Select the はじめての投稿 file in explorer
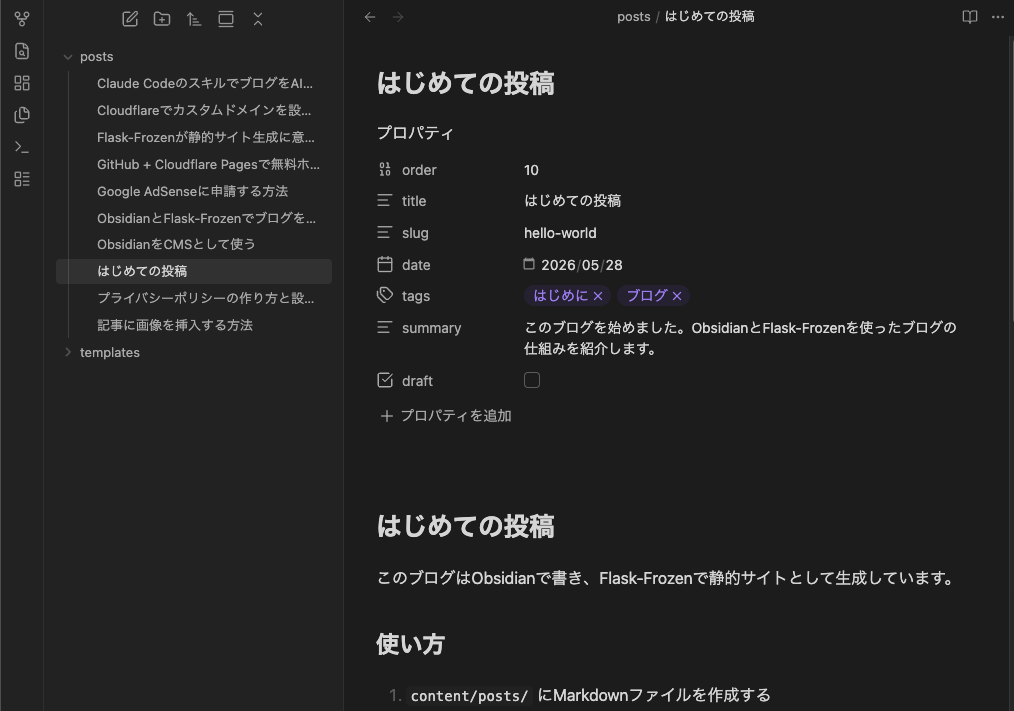The width and height of the screenshot is (1014, 711). pos(194,271)
